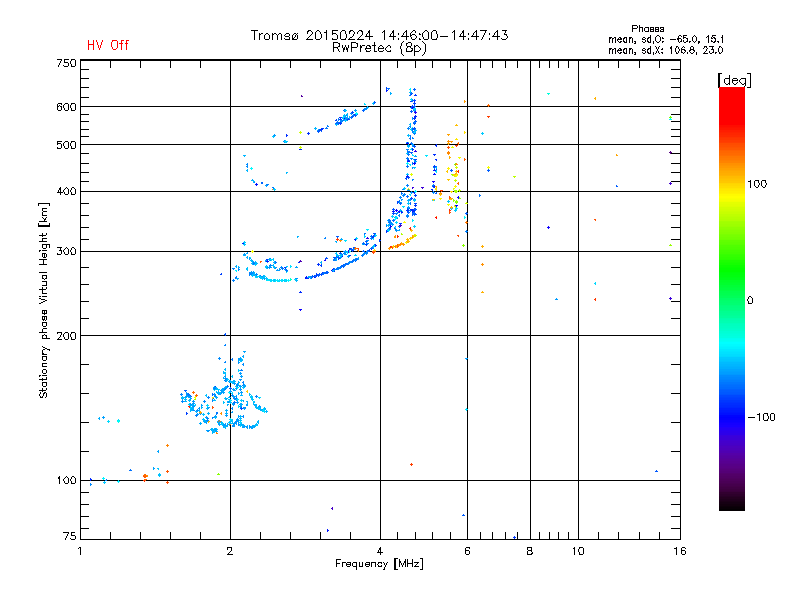Click the 'Frequency [MHz]' axis title
Viewport: 800px width, 600px height.
[379, 564]
